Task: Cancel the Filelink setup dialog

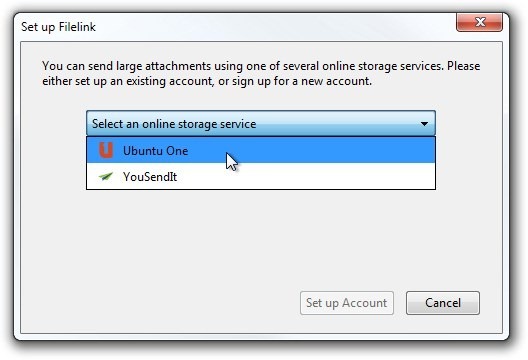Action: click(443, 303)
